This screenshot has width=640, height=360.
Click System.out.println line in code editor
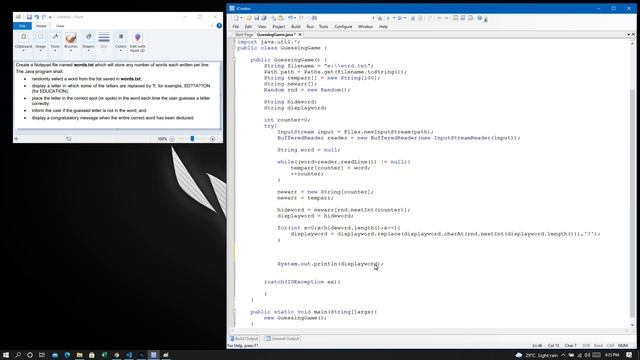tap(330, 264)
